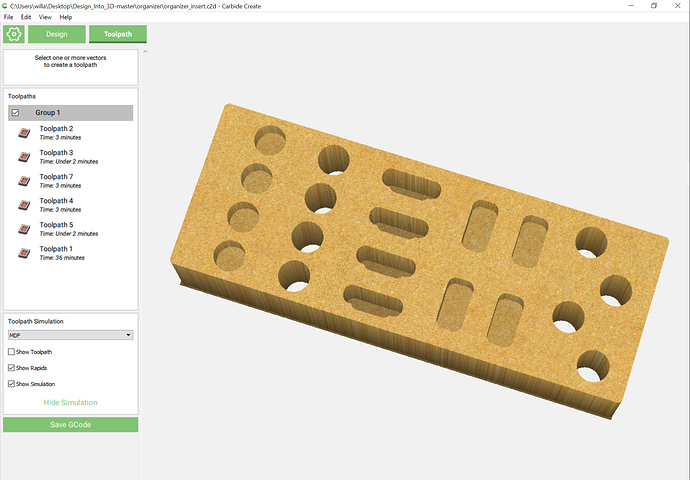Disable the Show Rapids checkbox

tap(11, 367)
